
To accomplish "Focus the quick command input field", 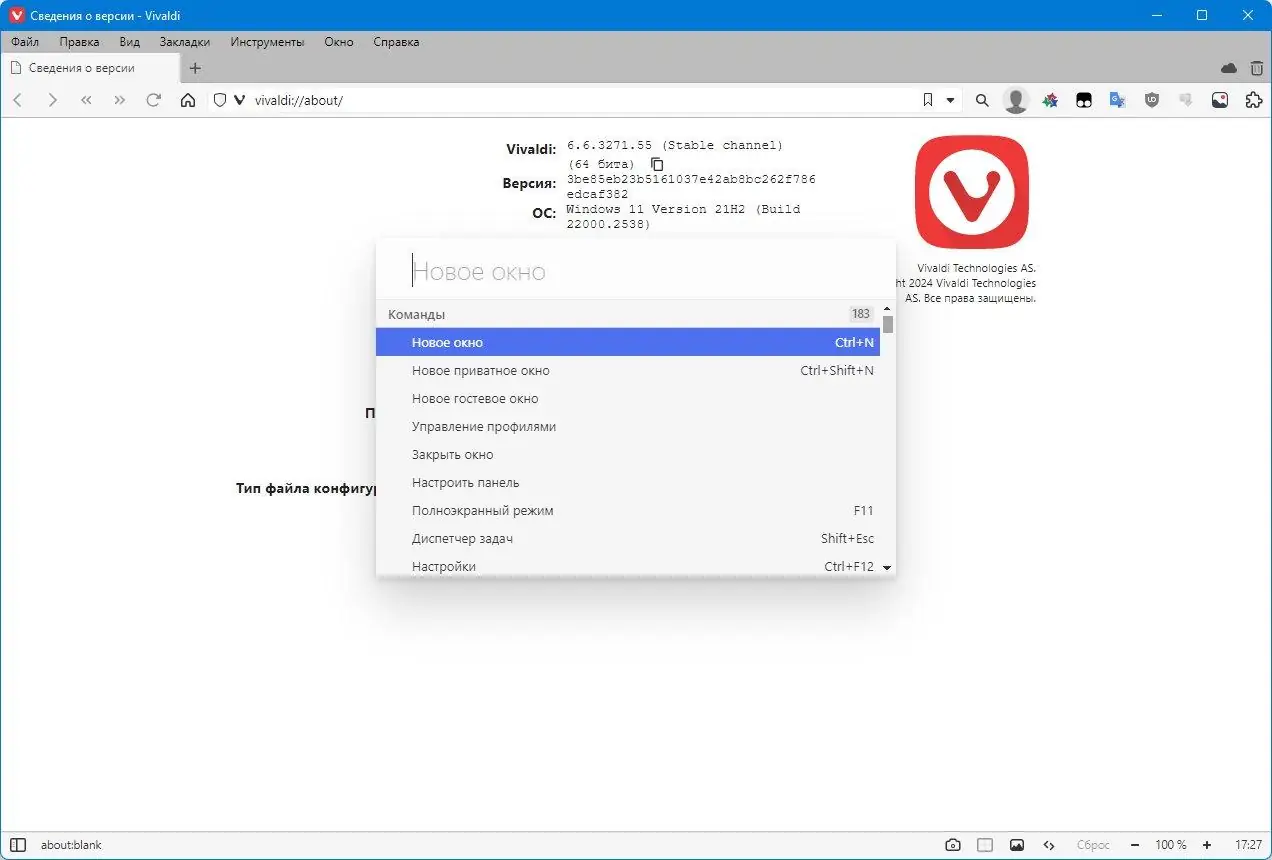I will [636, 270].
